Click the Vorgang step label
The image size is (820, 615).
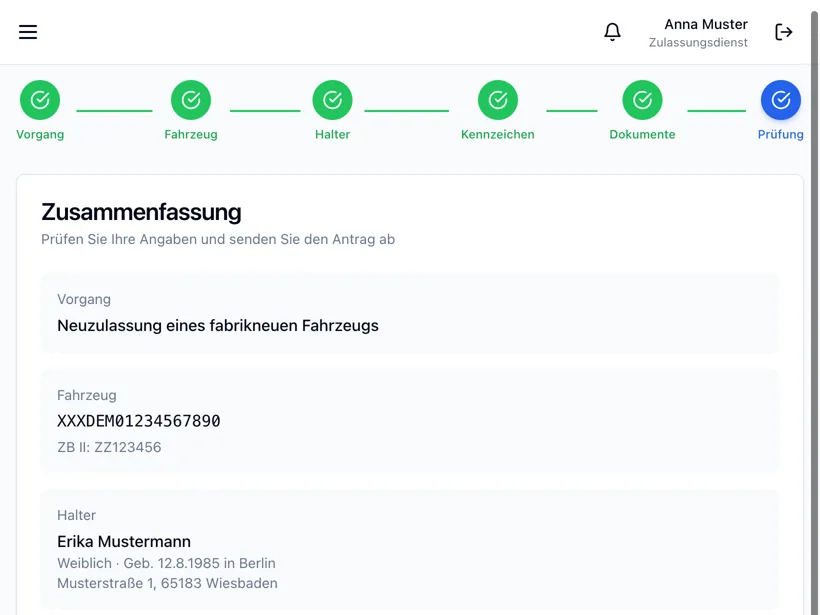click(x=40, y=134)
